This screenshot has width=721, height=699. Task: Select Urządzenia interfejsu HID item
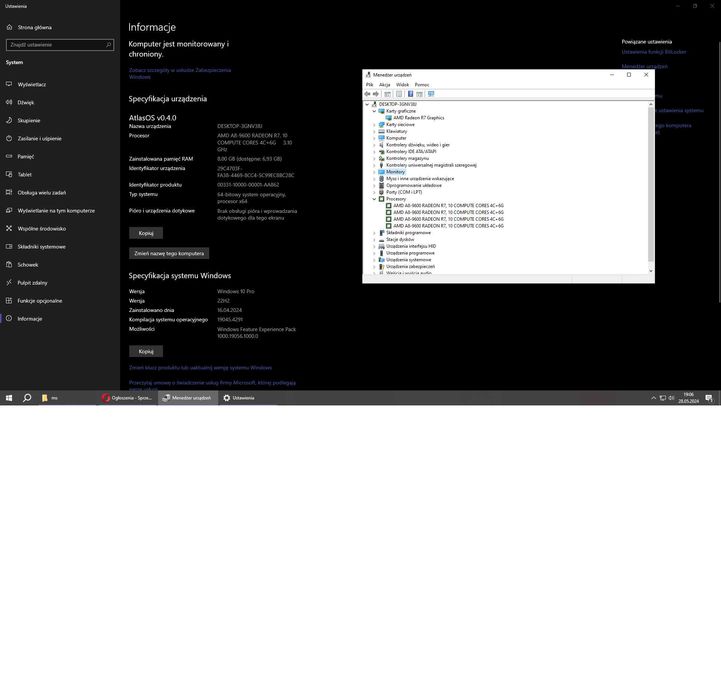click(x=411, y=246)
